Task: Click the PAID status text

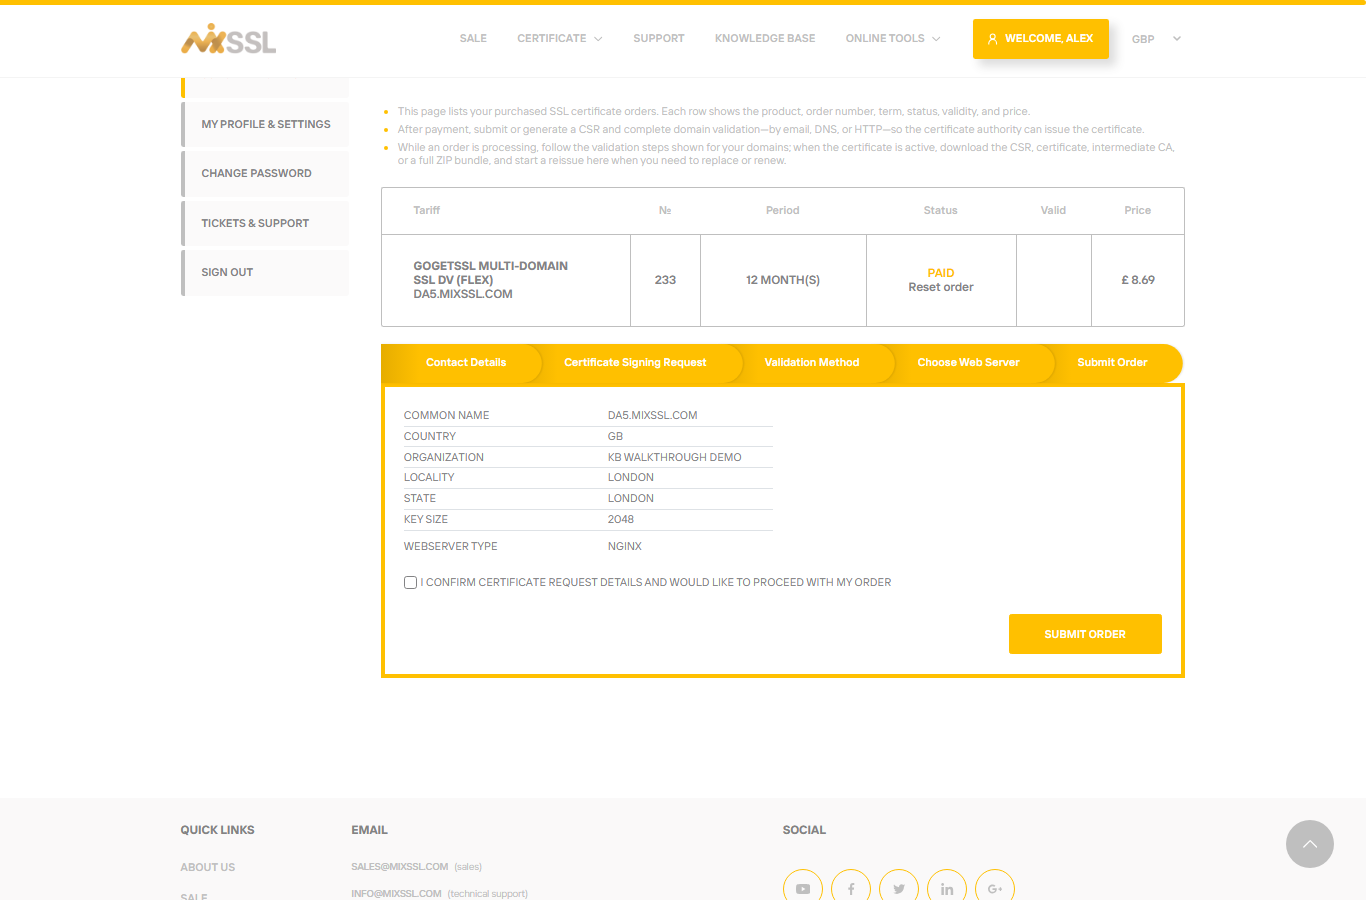Action: (x=941, y=273)
